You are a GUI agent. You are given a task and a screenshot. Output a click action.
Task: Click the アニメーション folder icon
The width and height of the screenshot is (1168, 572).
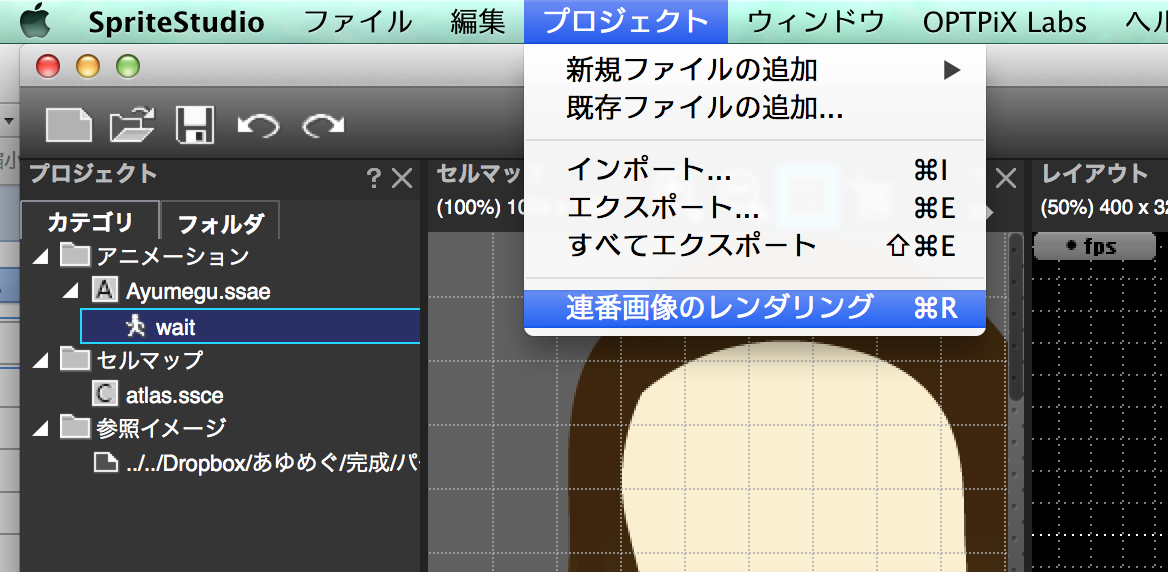click(x=74, y=255)
